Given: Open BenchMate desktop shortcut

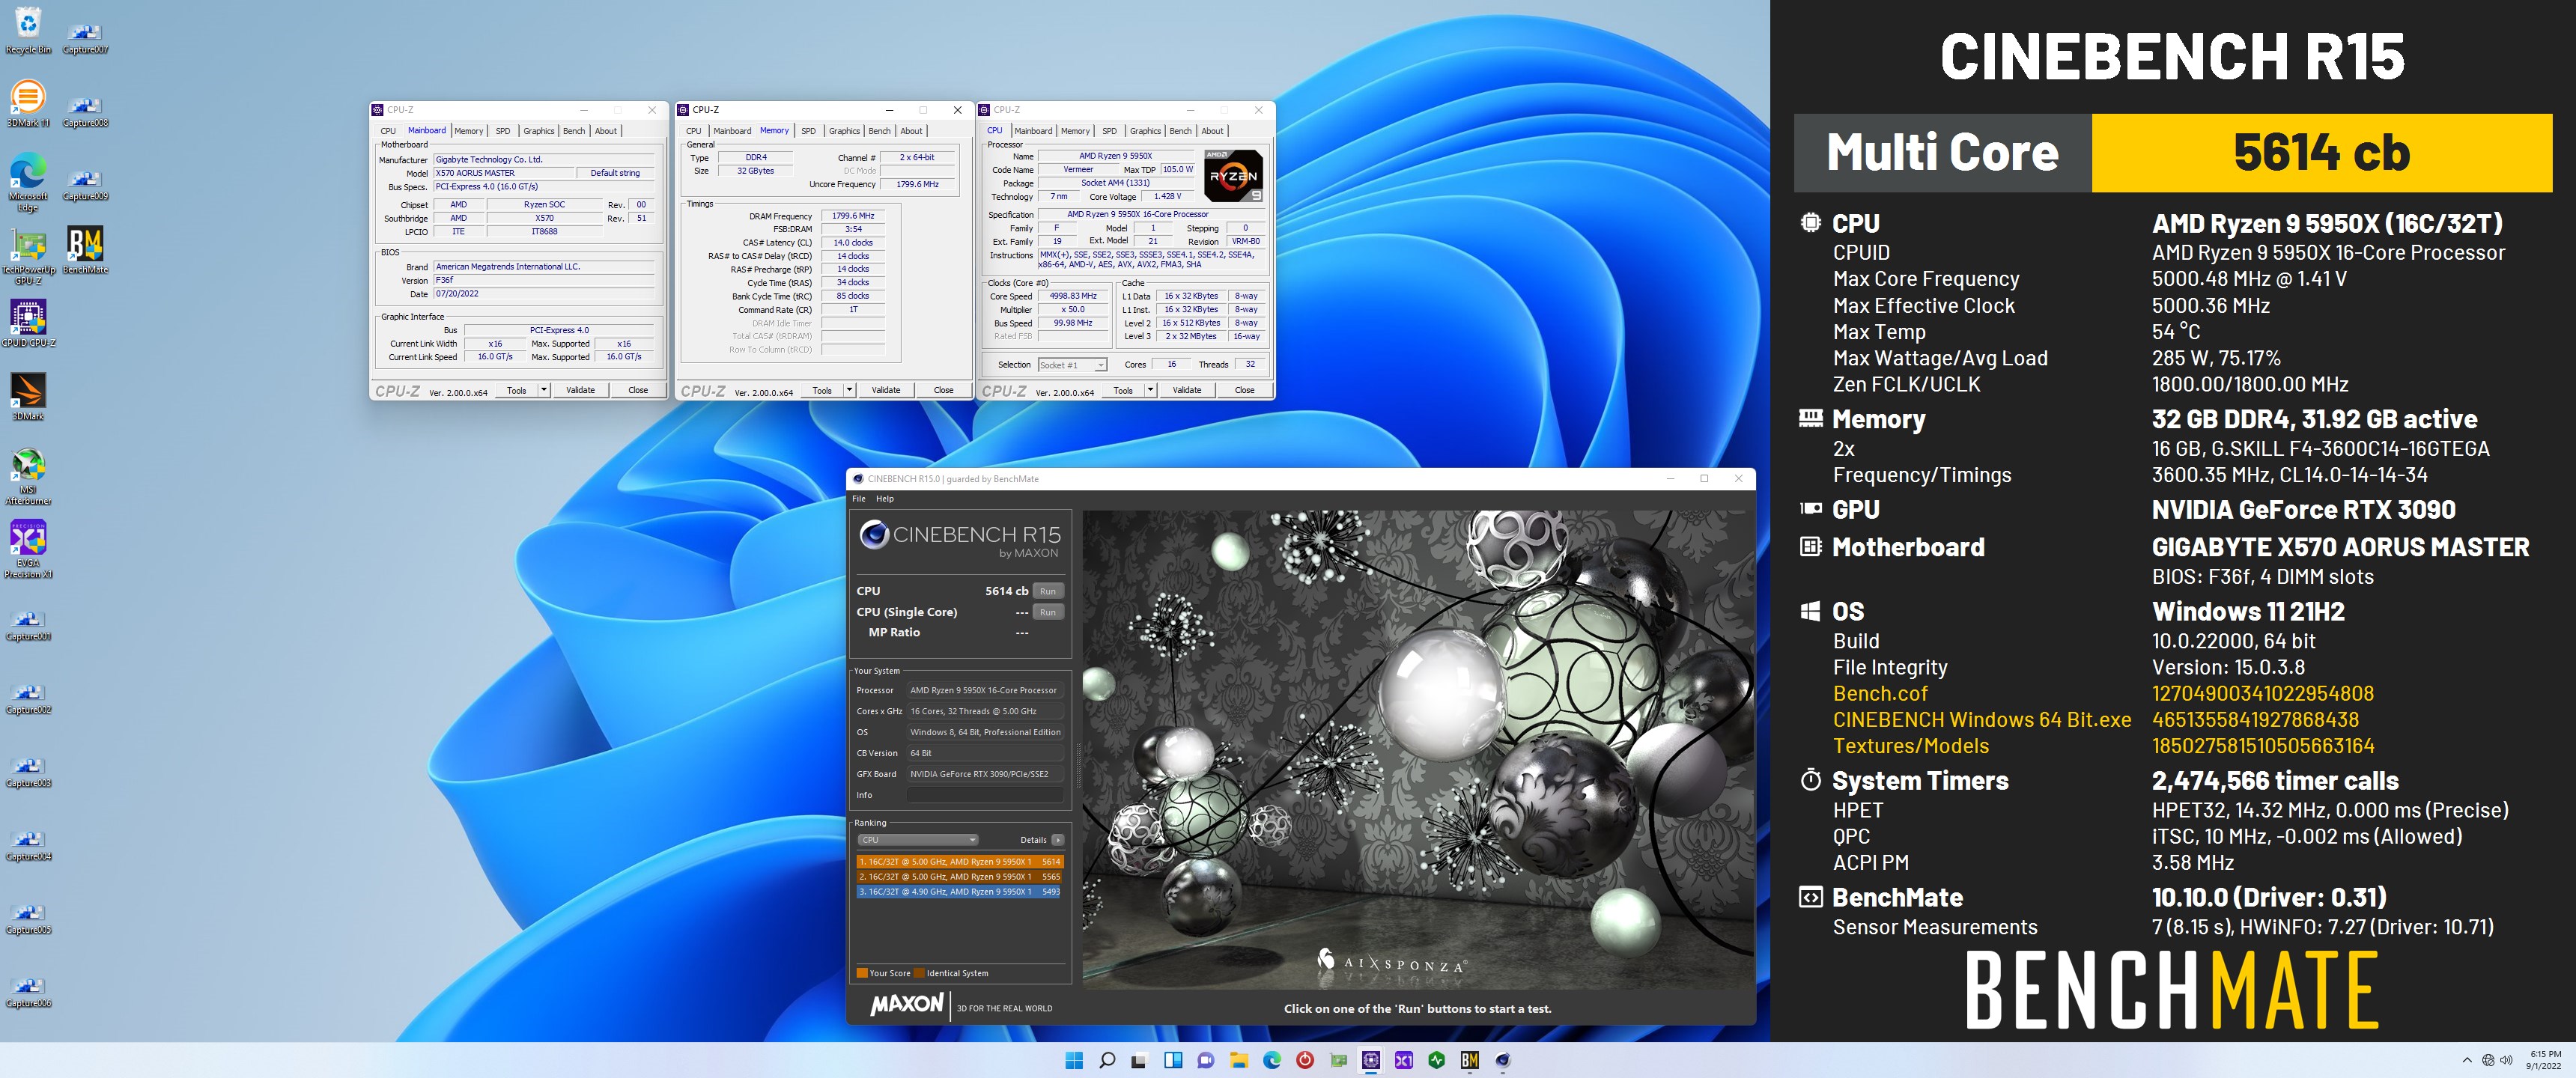Looking at the screenshot, I should click(x=85, y=250).
